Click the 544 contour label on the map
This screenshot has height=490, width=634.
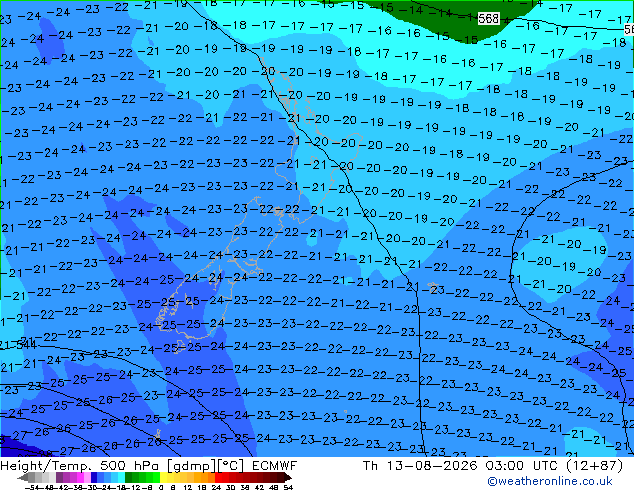27,345
